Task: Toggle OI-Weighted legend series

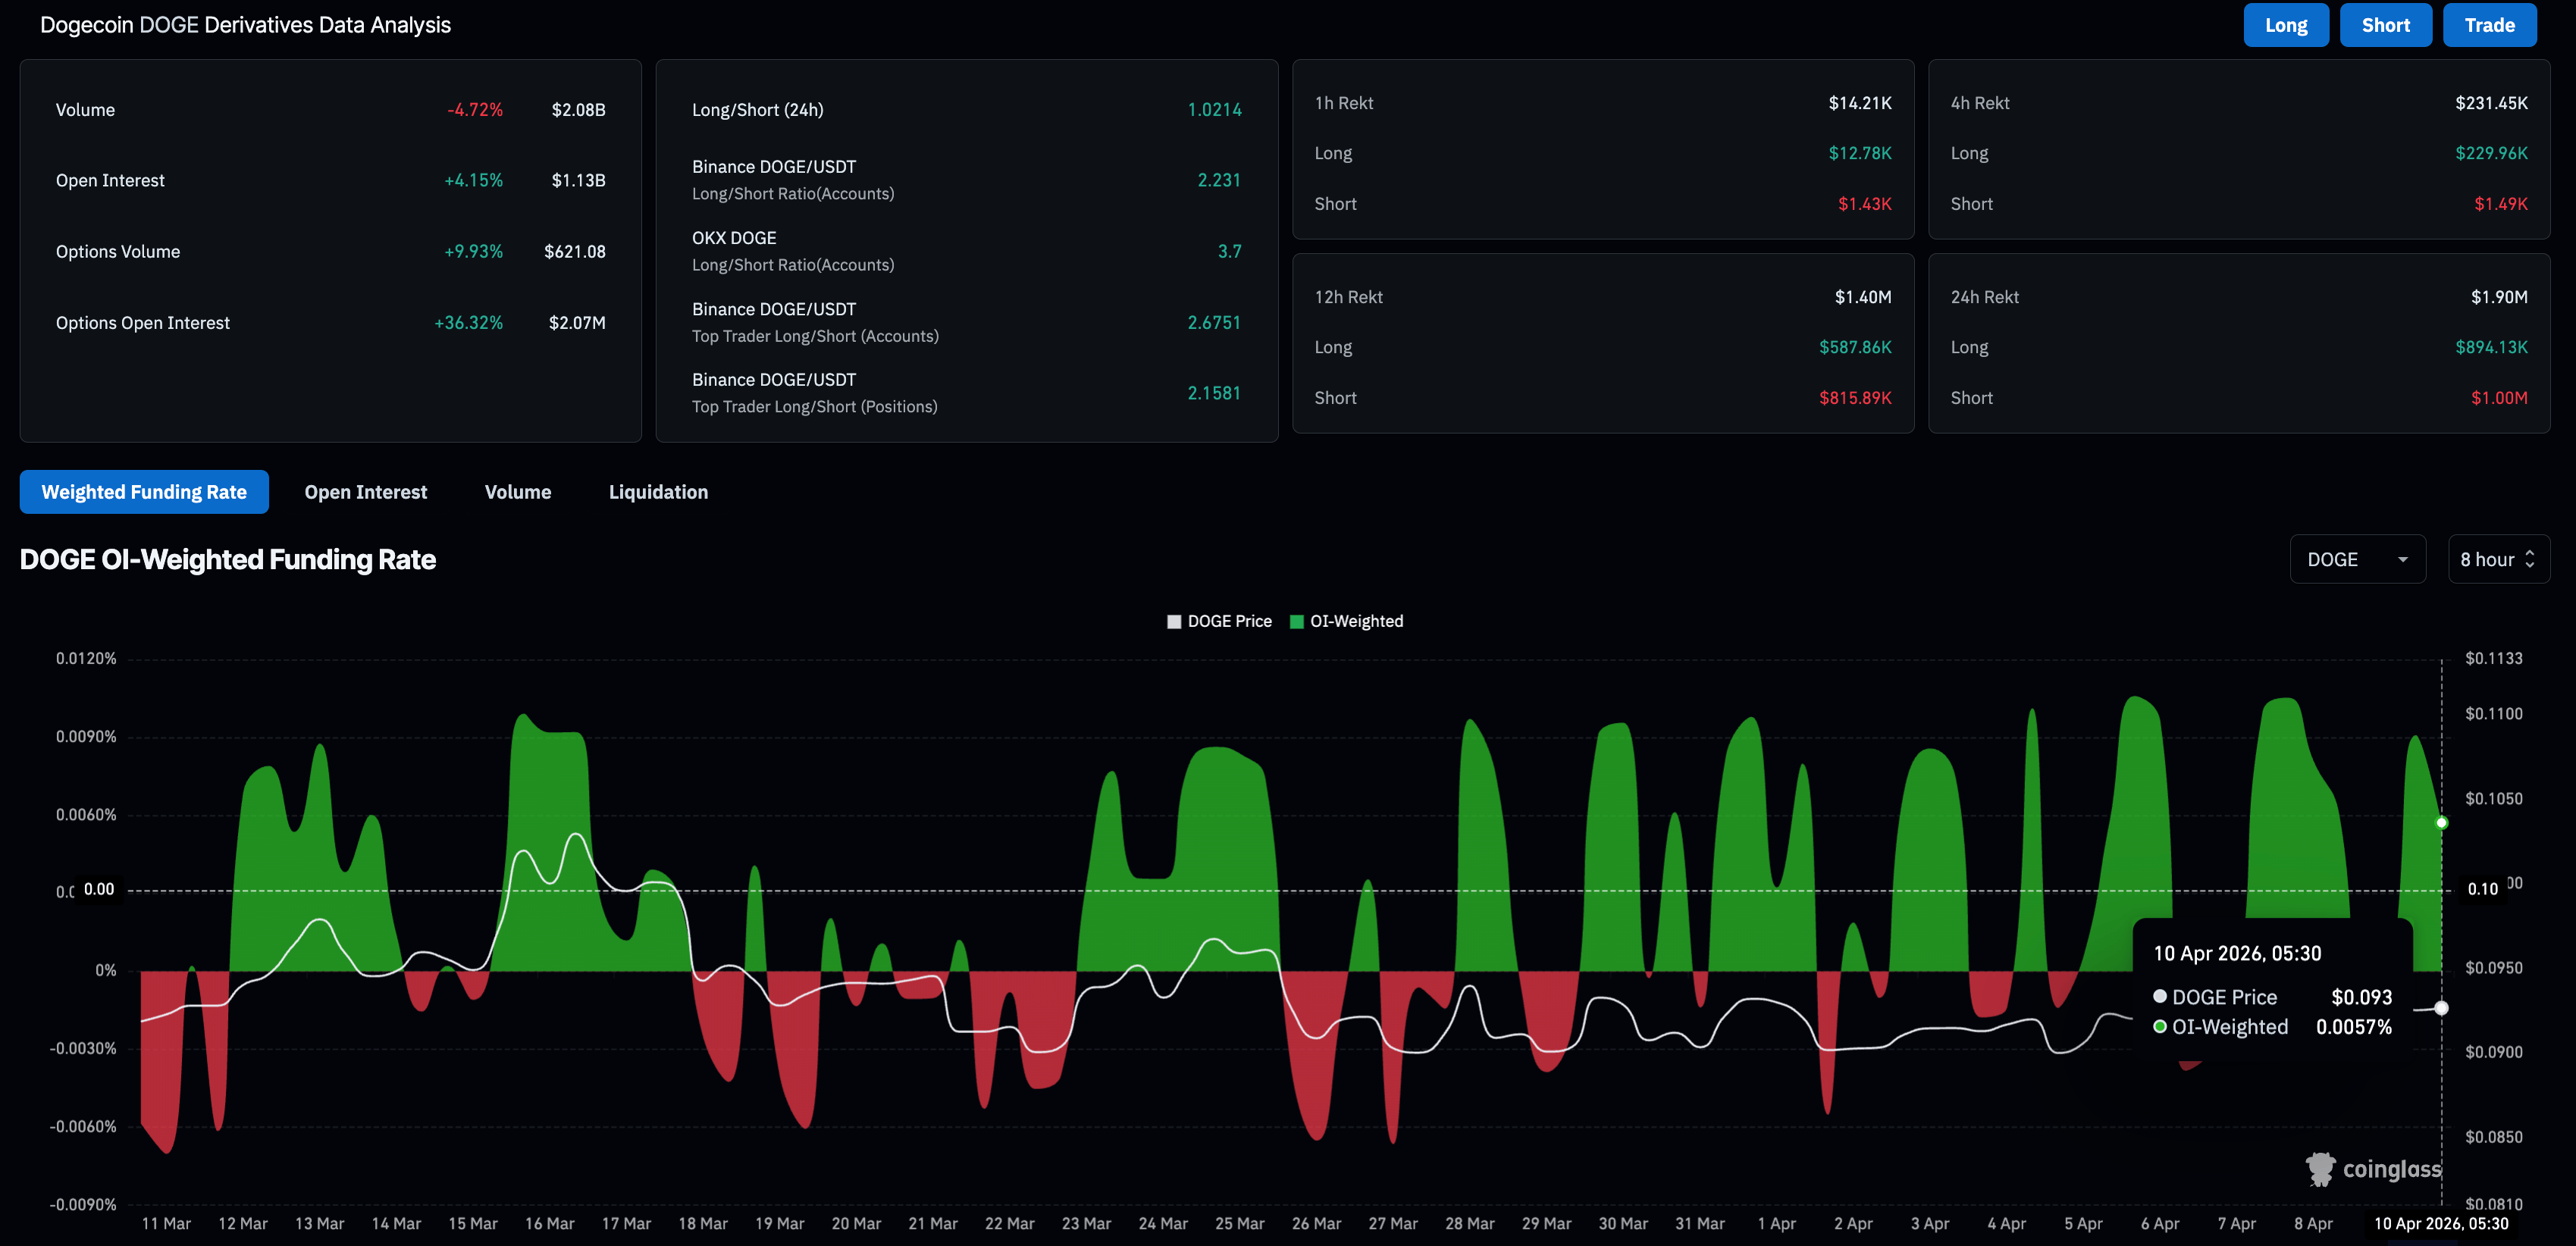Action: (x=1356, y=621)
